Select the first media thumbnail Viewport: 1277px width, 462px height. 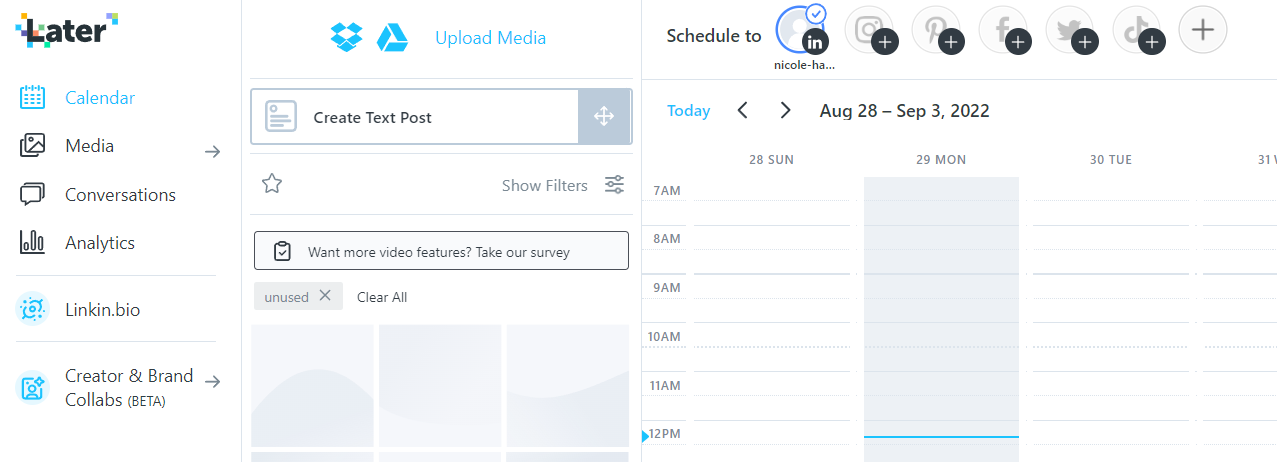point(312,385)
